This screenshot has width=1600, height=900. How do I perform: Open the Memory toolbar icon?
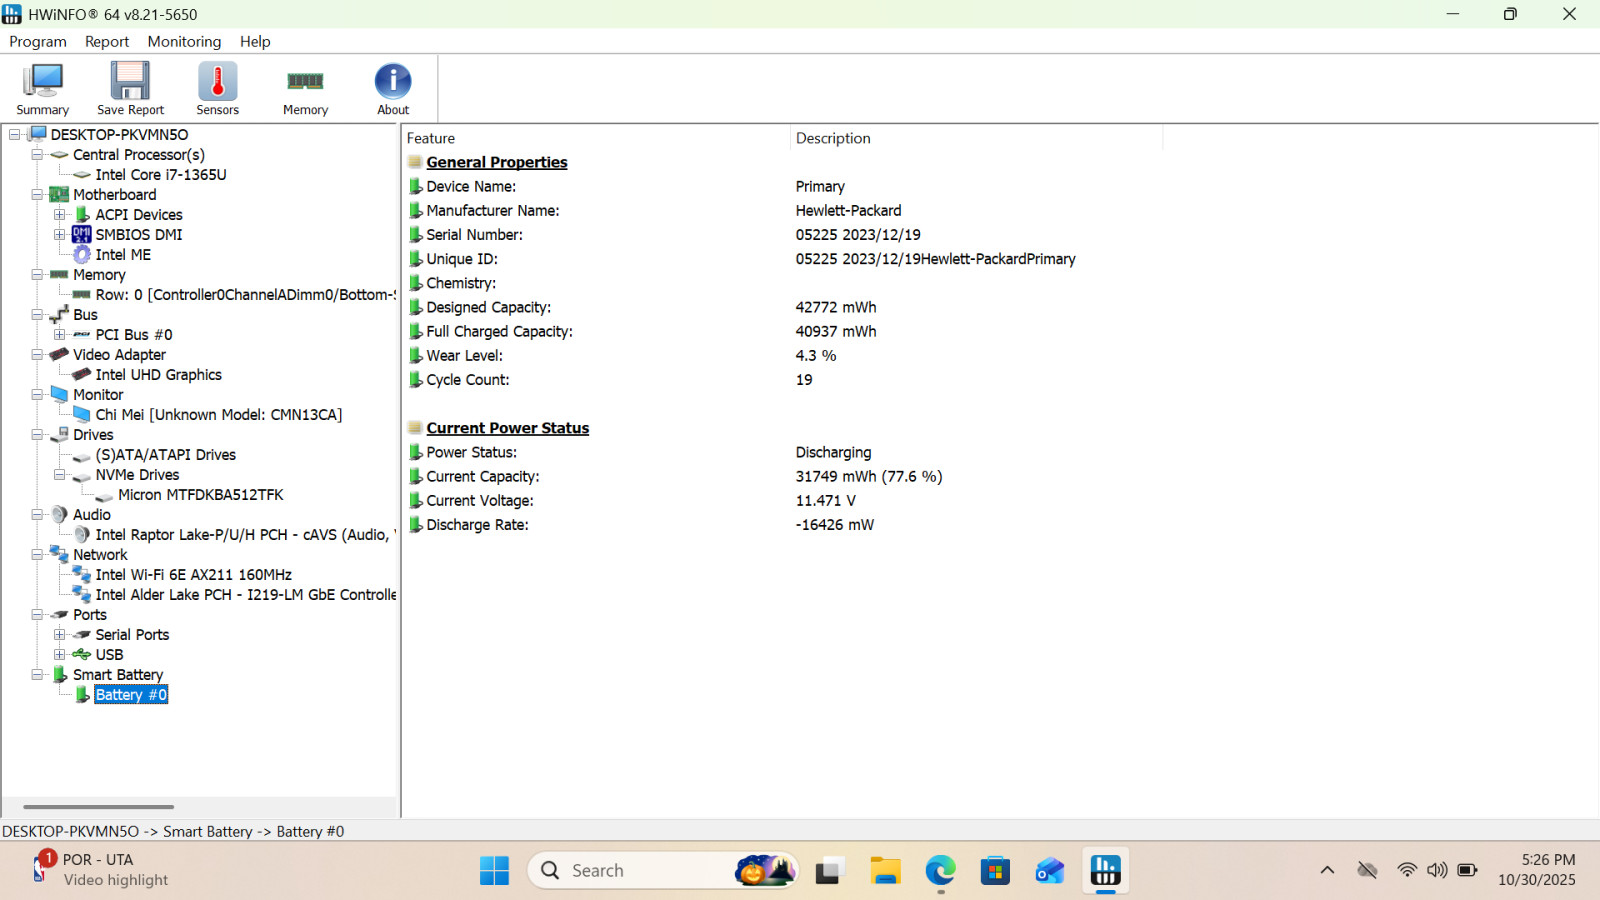(x=305, y=89)
